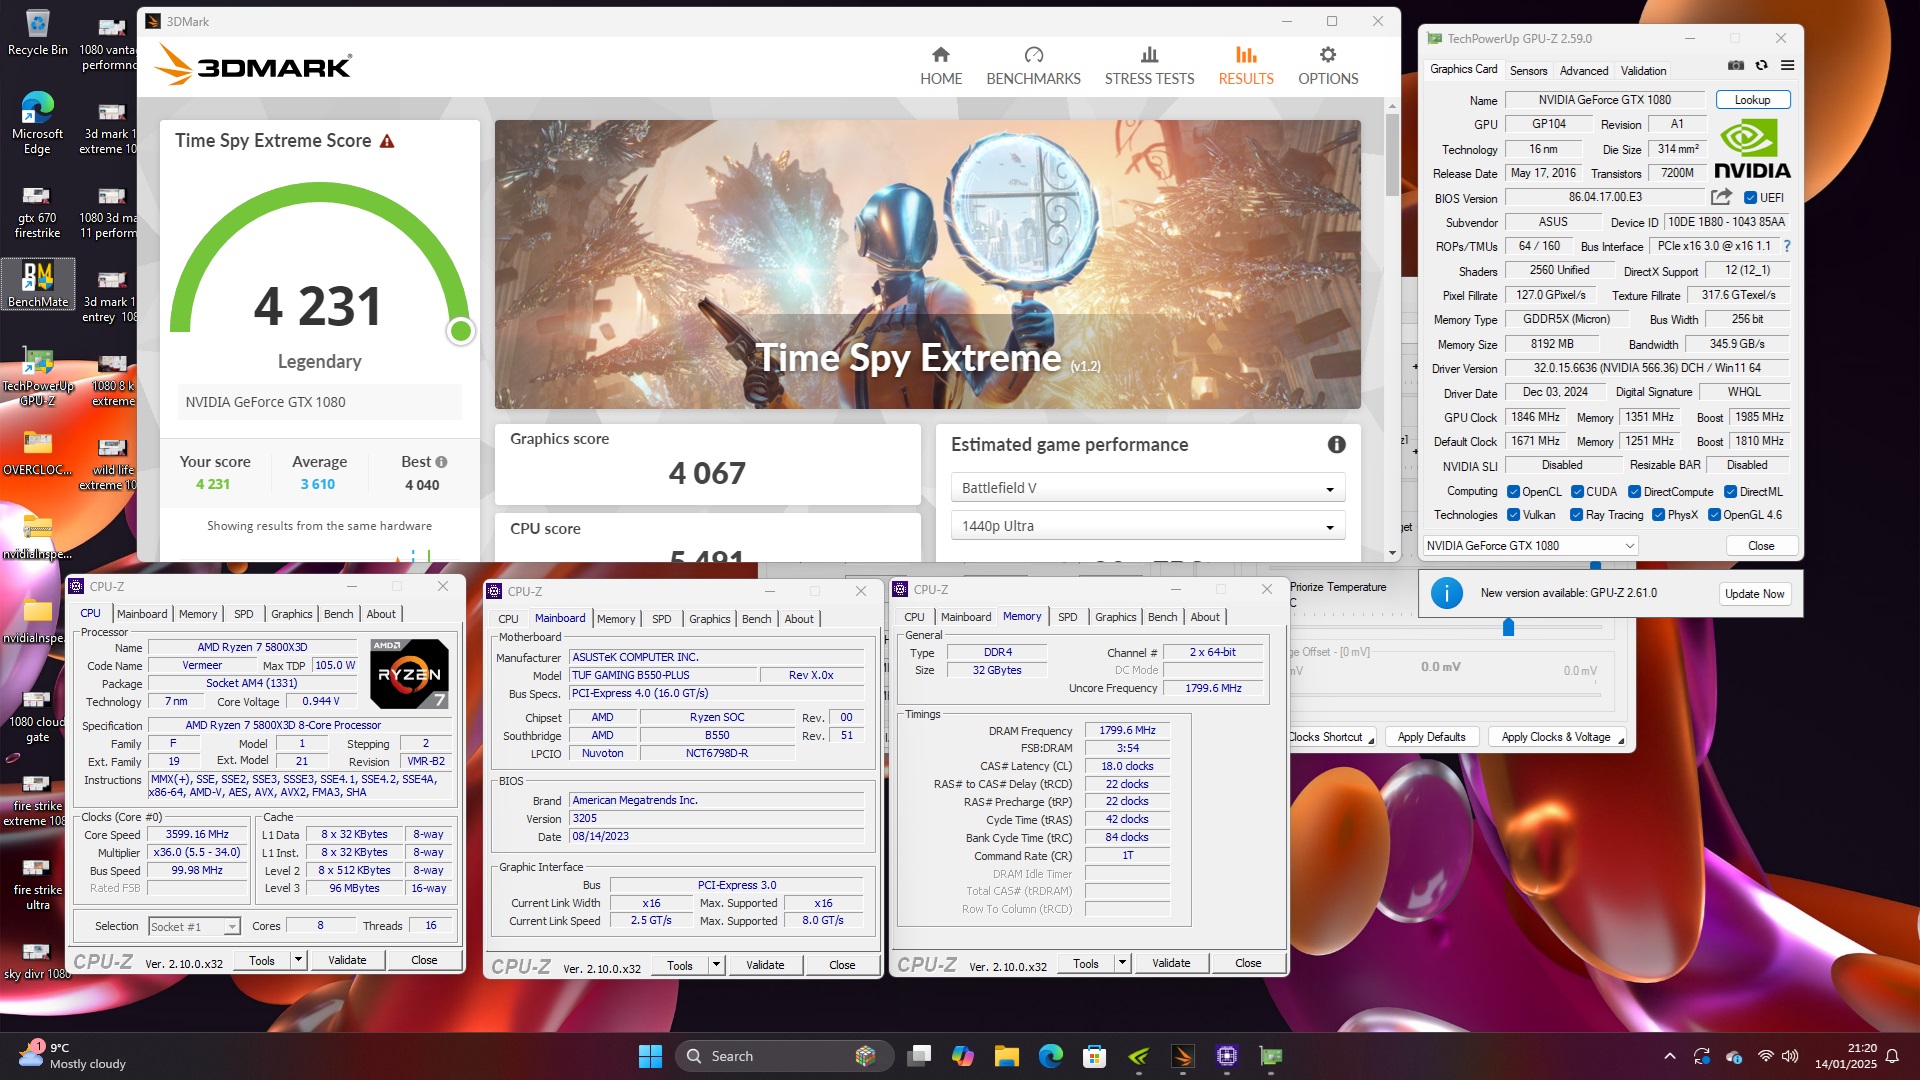Click the Bus Interface question mark in GPU-Z
Viewport: 1920px width, 1080px height.
[x=1786, y=246]
